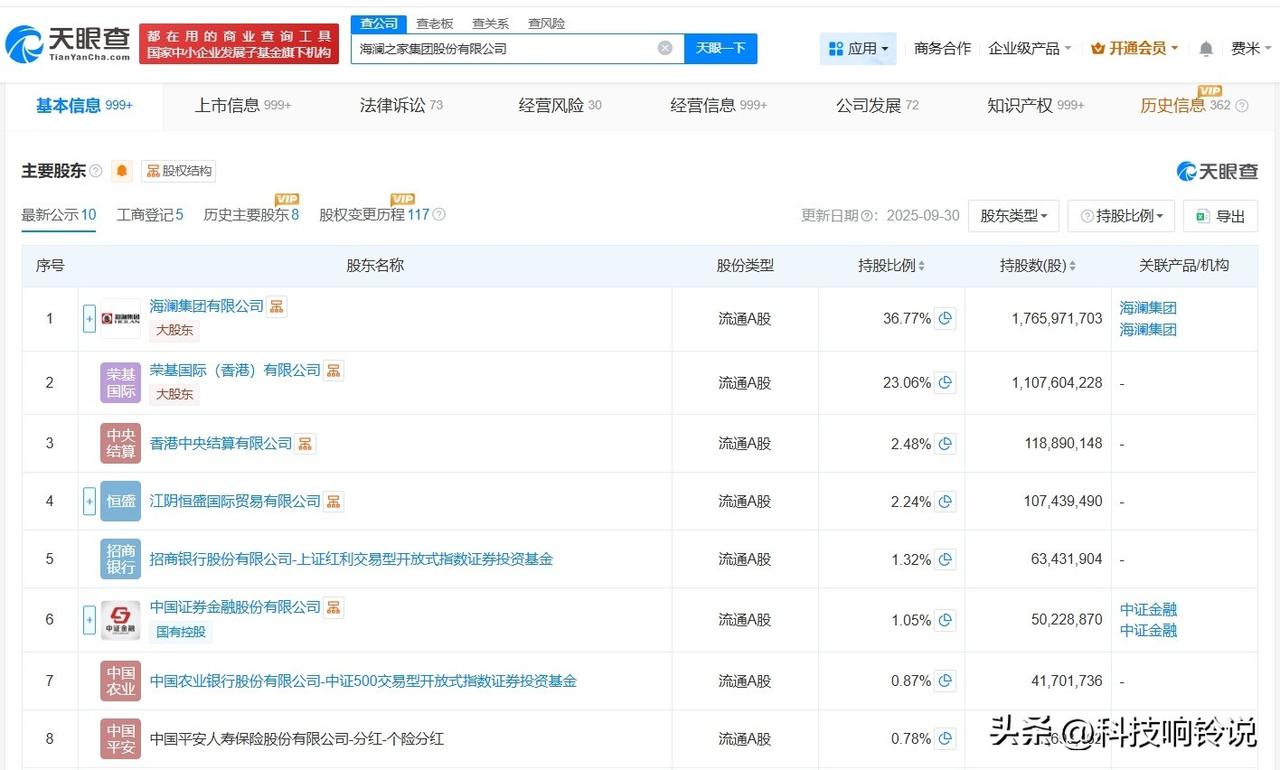Click the company name search input field
Screen dimensions: 1280x770
coord(505,48)
